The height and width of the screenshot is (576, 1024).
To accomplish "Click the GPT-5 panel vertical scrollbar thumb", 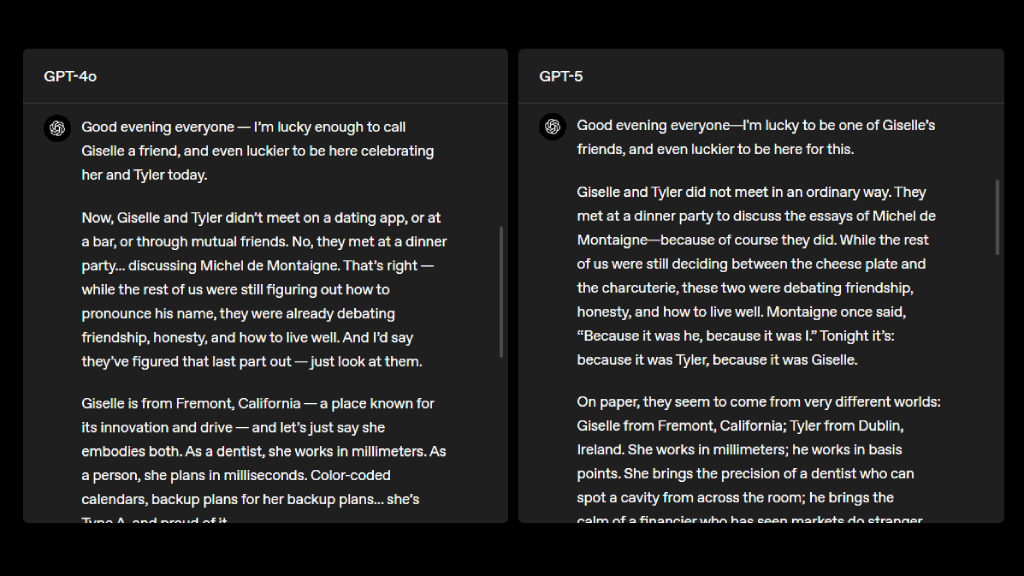I will click(x=997, y=217).
